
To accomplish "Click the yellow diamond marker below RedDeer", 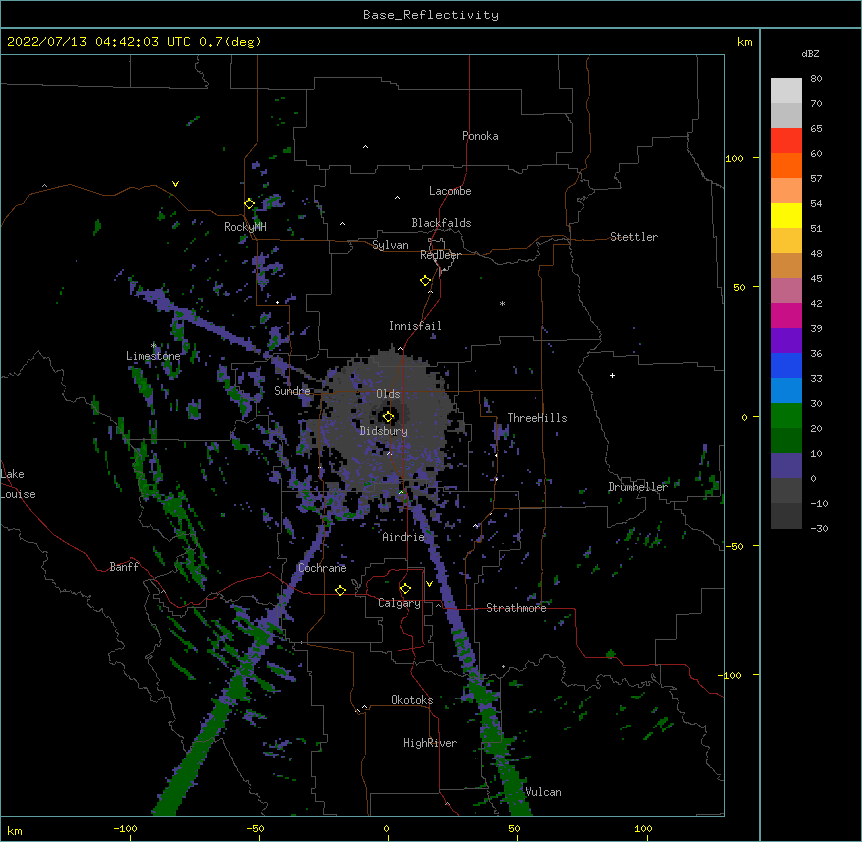I will pos(426,281).
